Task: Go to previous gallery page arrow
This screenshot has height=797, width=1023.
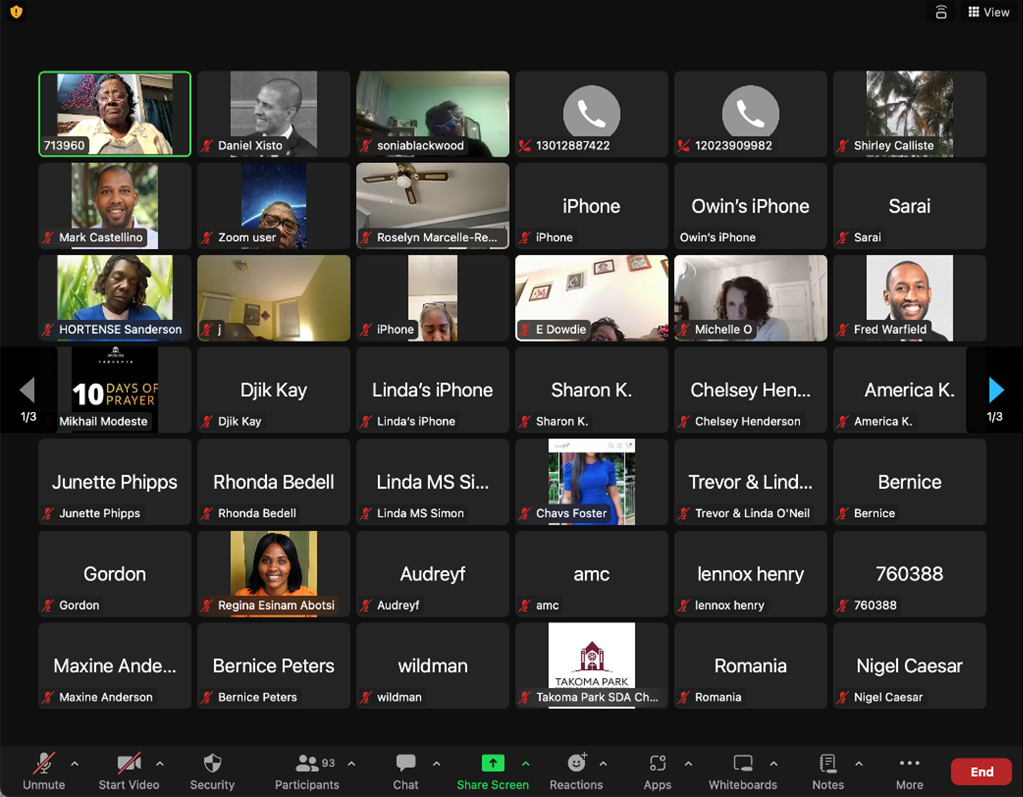Action: [27, 390]
